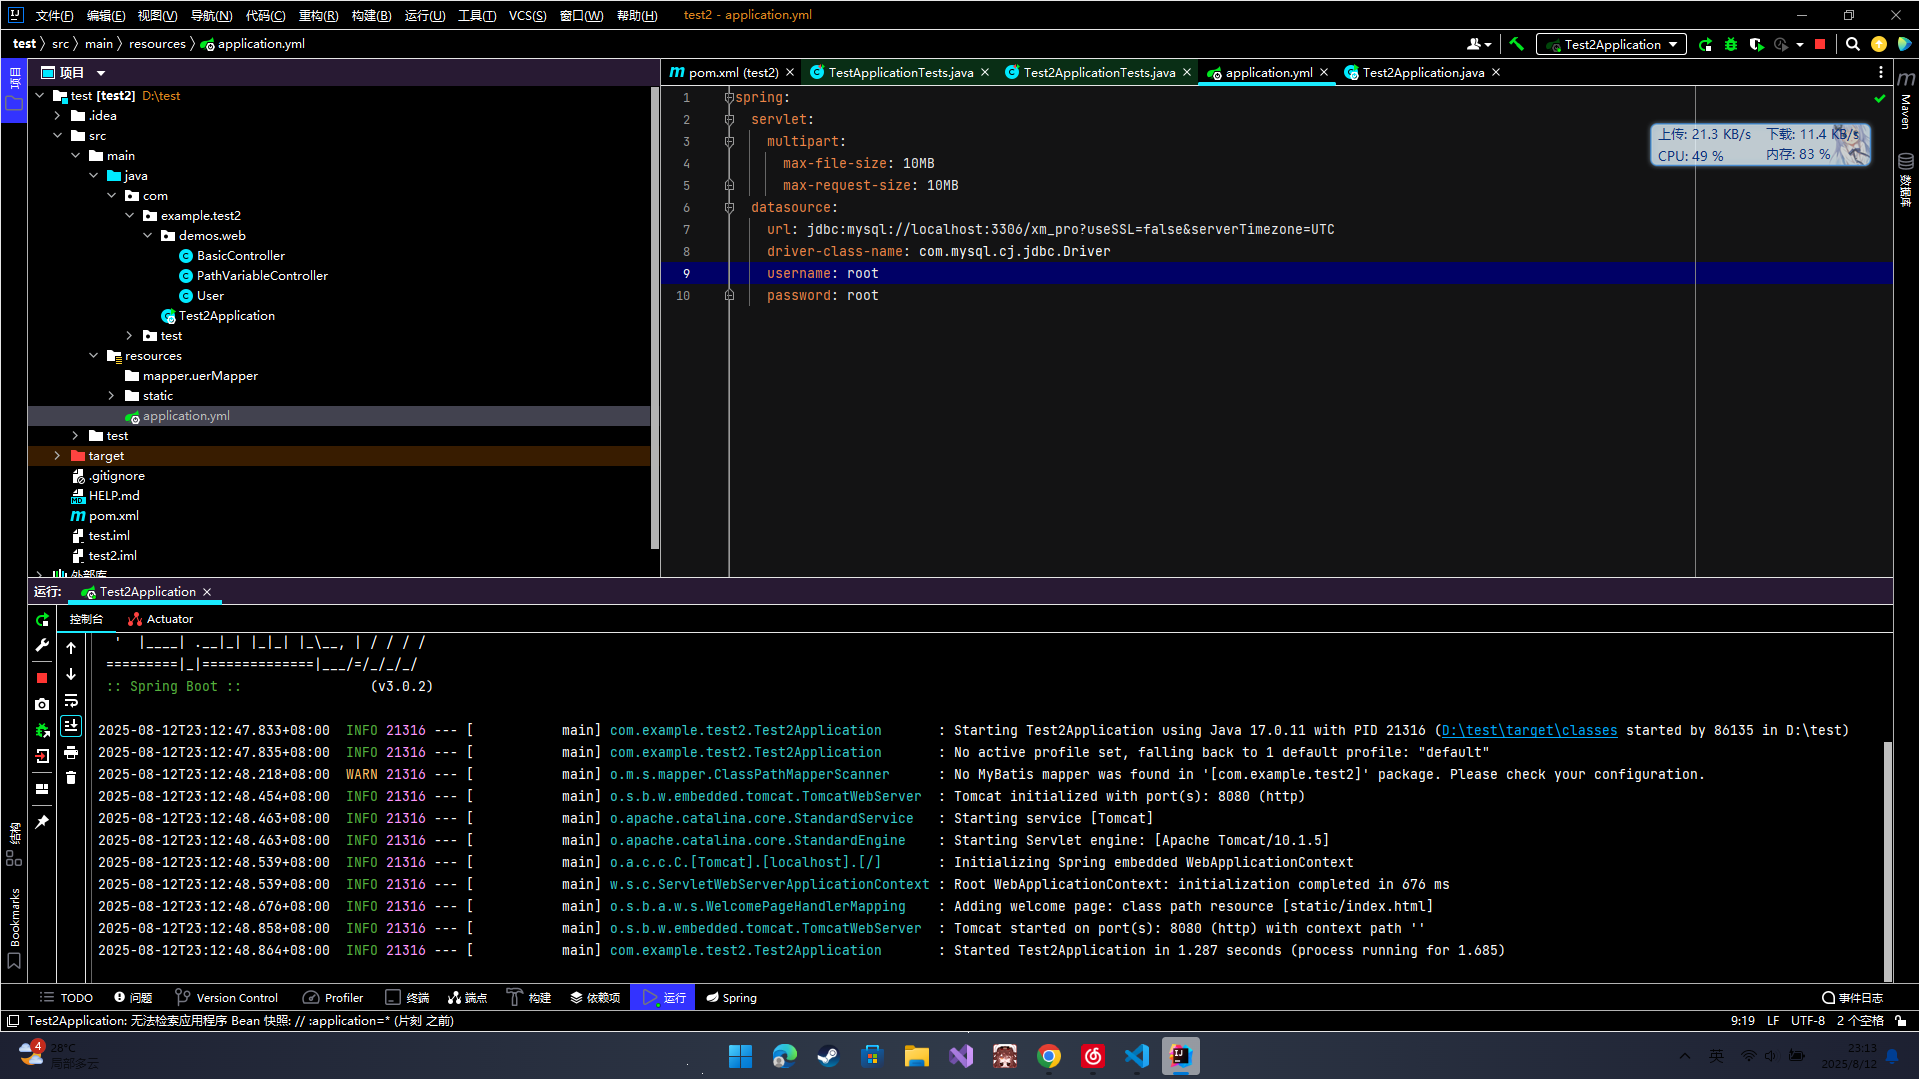Rerun Test2Application from the Run panel

[42, 620]
